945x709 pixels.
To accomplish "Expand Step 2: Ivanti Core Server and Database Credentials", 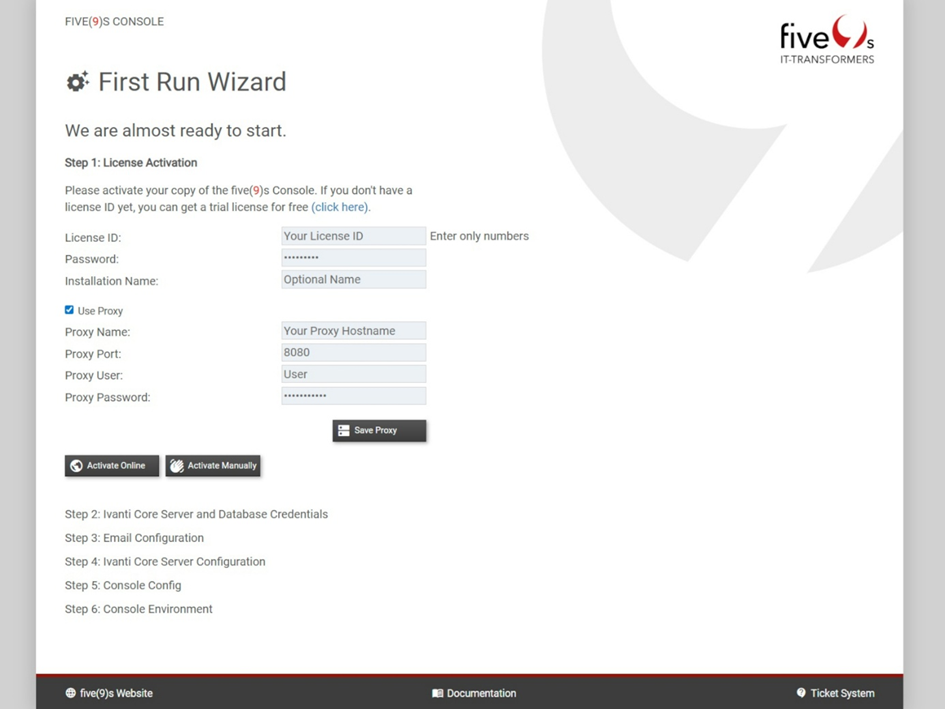I will 196,514.
